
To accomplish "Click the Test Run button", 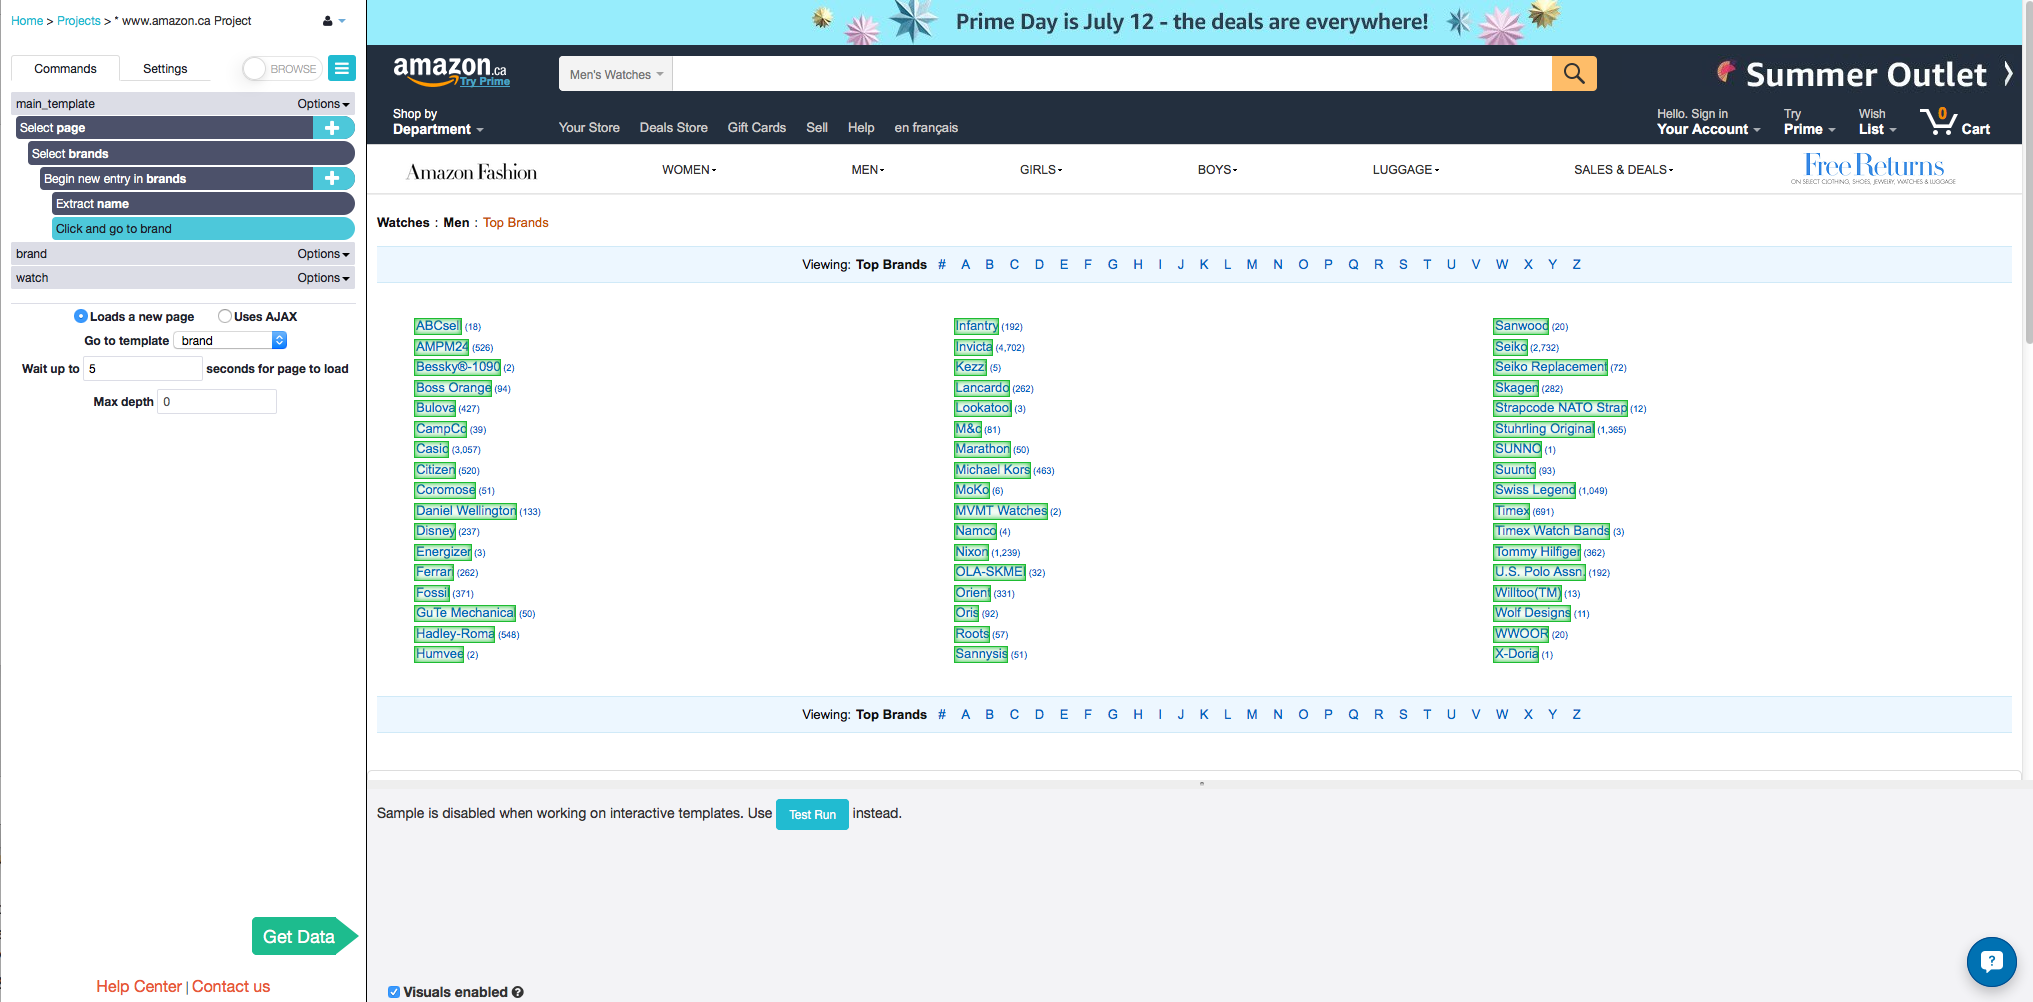I will point(812,814).
